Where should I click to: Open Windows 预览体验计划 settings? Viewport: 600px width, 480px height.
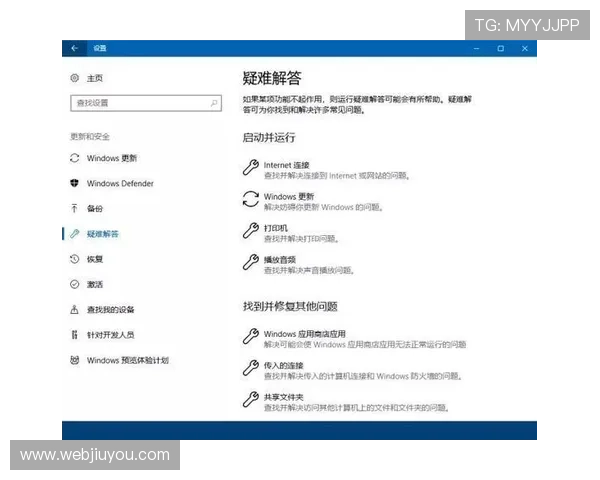click(127, 360)
